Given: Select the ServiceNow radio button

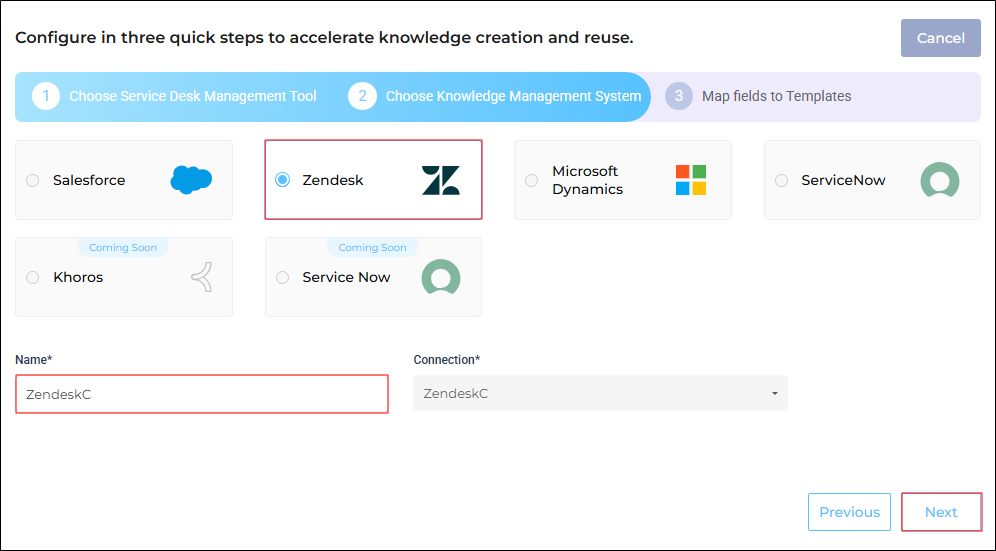Looking at the screenshot, I should (x=781, y=180).
